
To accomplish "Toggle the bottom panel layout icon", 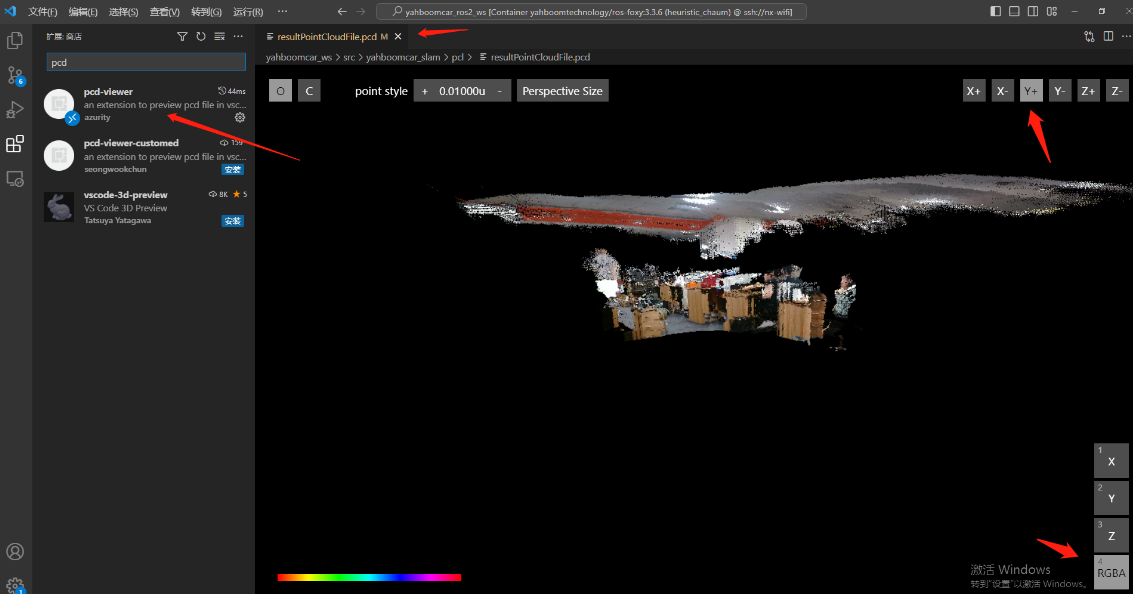I will click(1015, 11).
